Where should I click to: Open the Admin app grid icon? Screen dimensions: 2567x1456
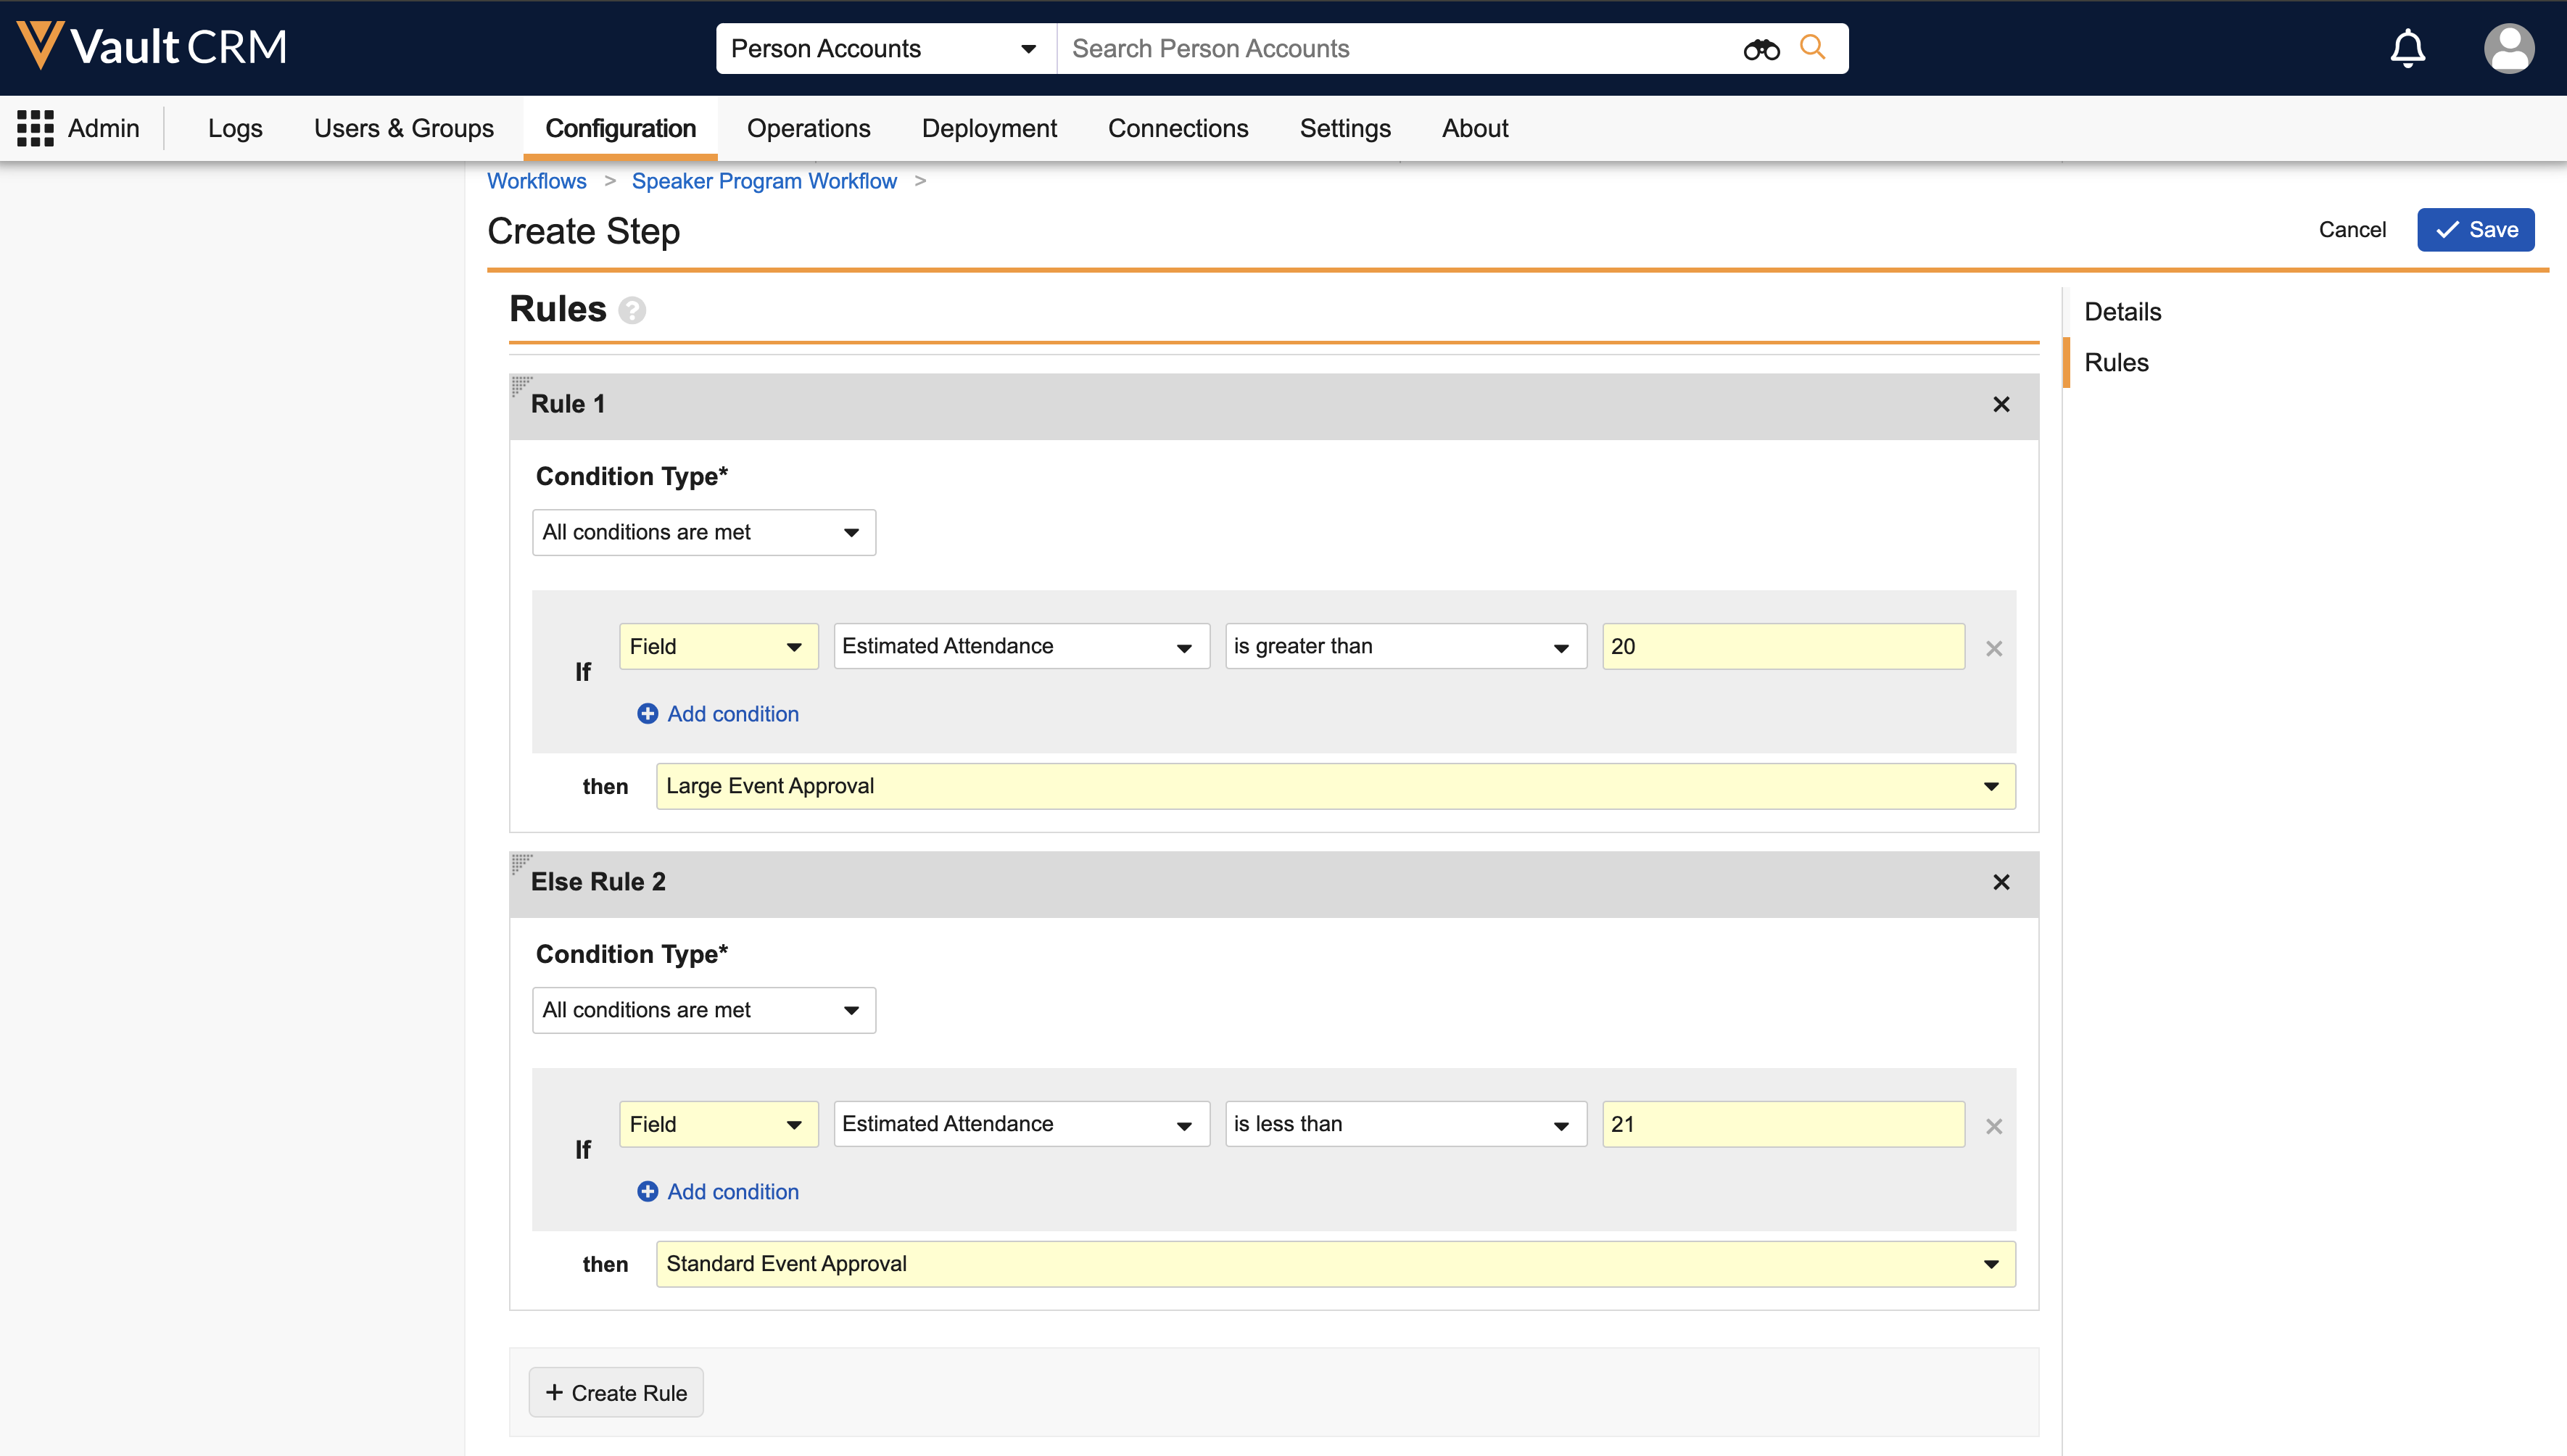[x=35, y=128]
